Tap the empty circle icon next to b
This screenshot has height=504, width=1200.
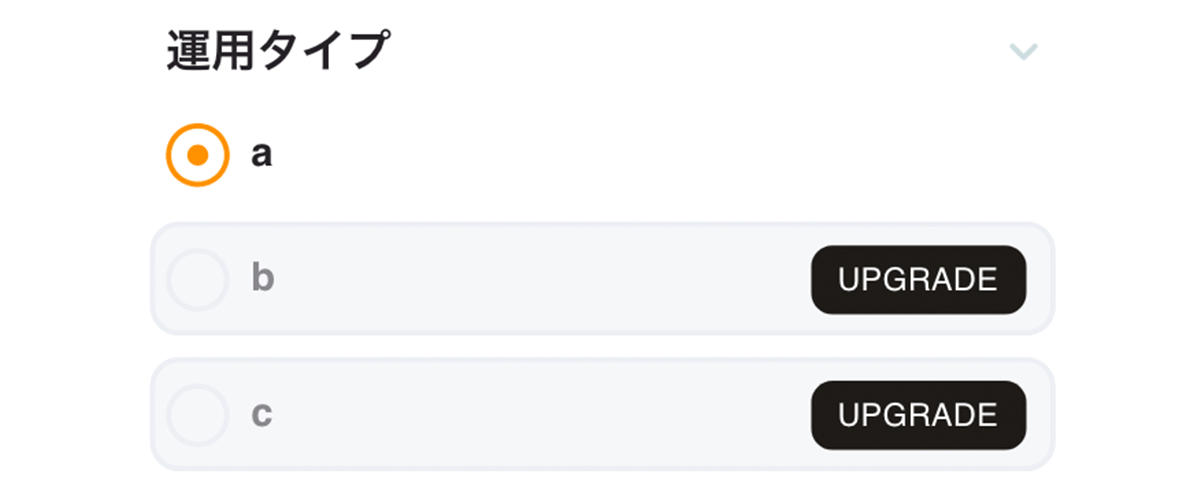click(198, 279)
